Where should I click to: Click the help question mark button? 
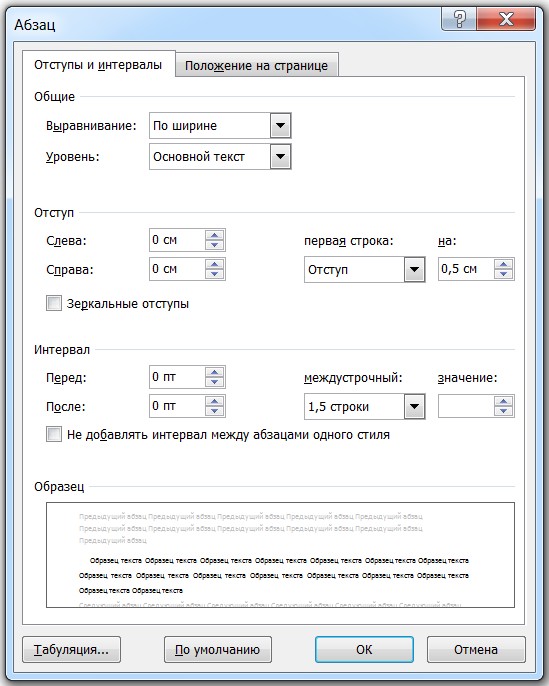tap(459, 19)
